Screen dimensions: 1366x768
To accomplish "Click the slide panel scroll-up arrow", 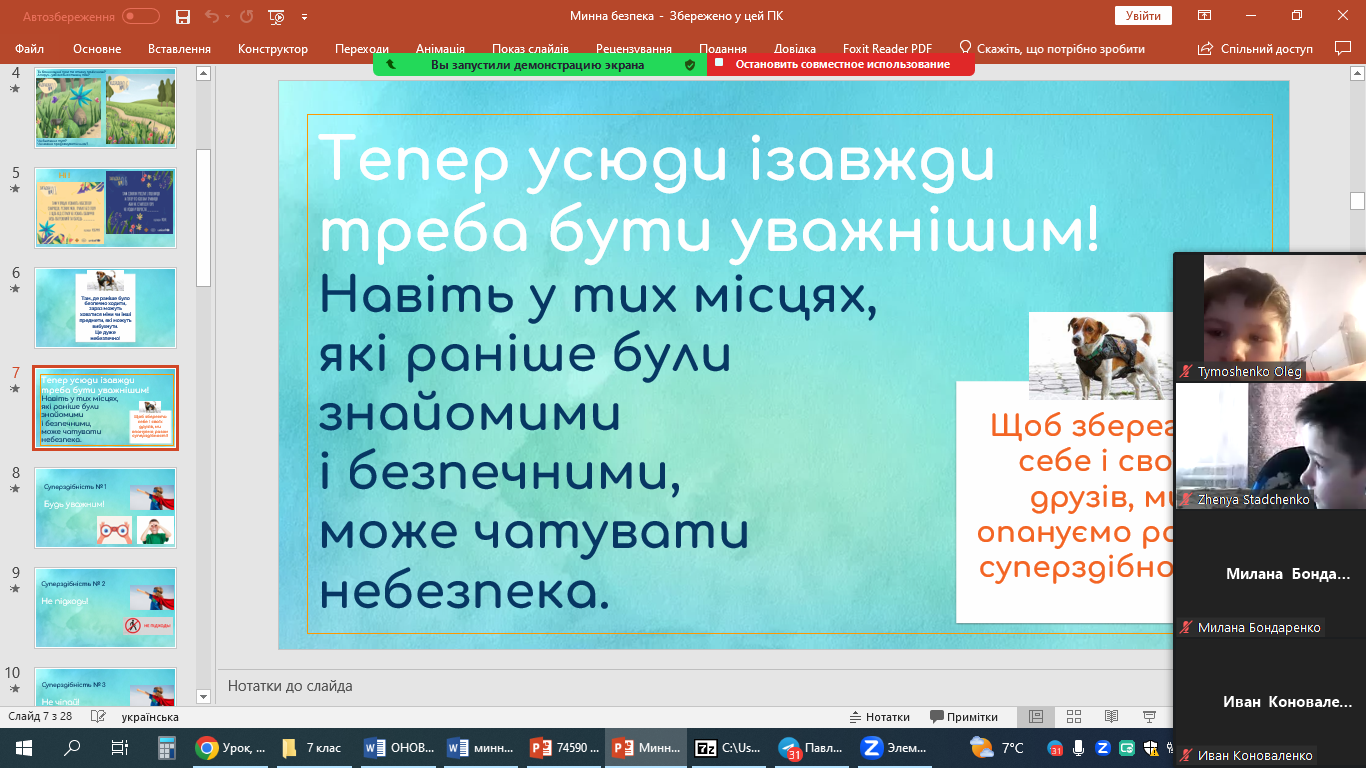I will coord(203,73).
